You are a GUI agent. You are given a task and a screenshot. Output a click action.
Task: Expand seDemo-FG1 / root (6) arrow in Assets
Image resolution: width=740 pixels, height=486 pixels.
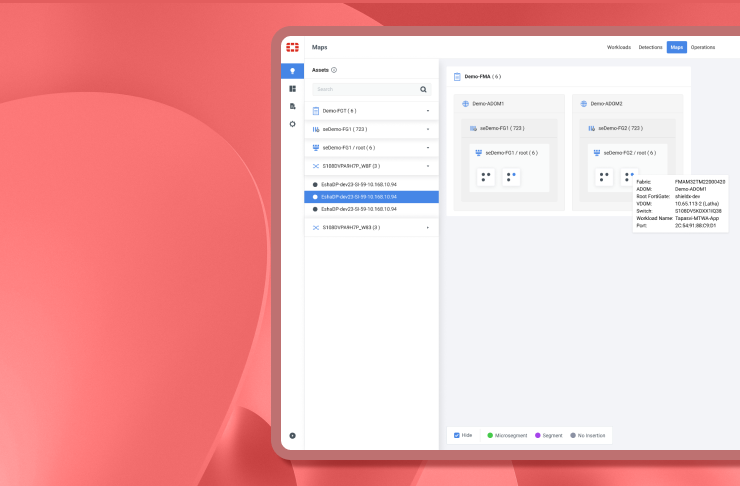tap(428, 148)
